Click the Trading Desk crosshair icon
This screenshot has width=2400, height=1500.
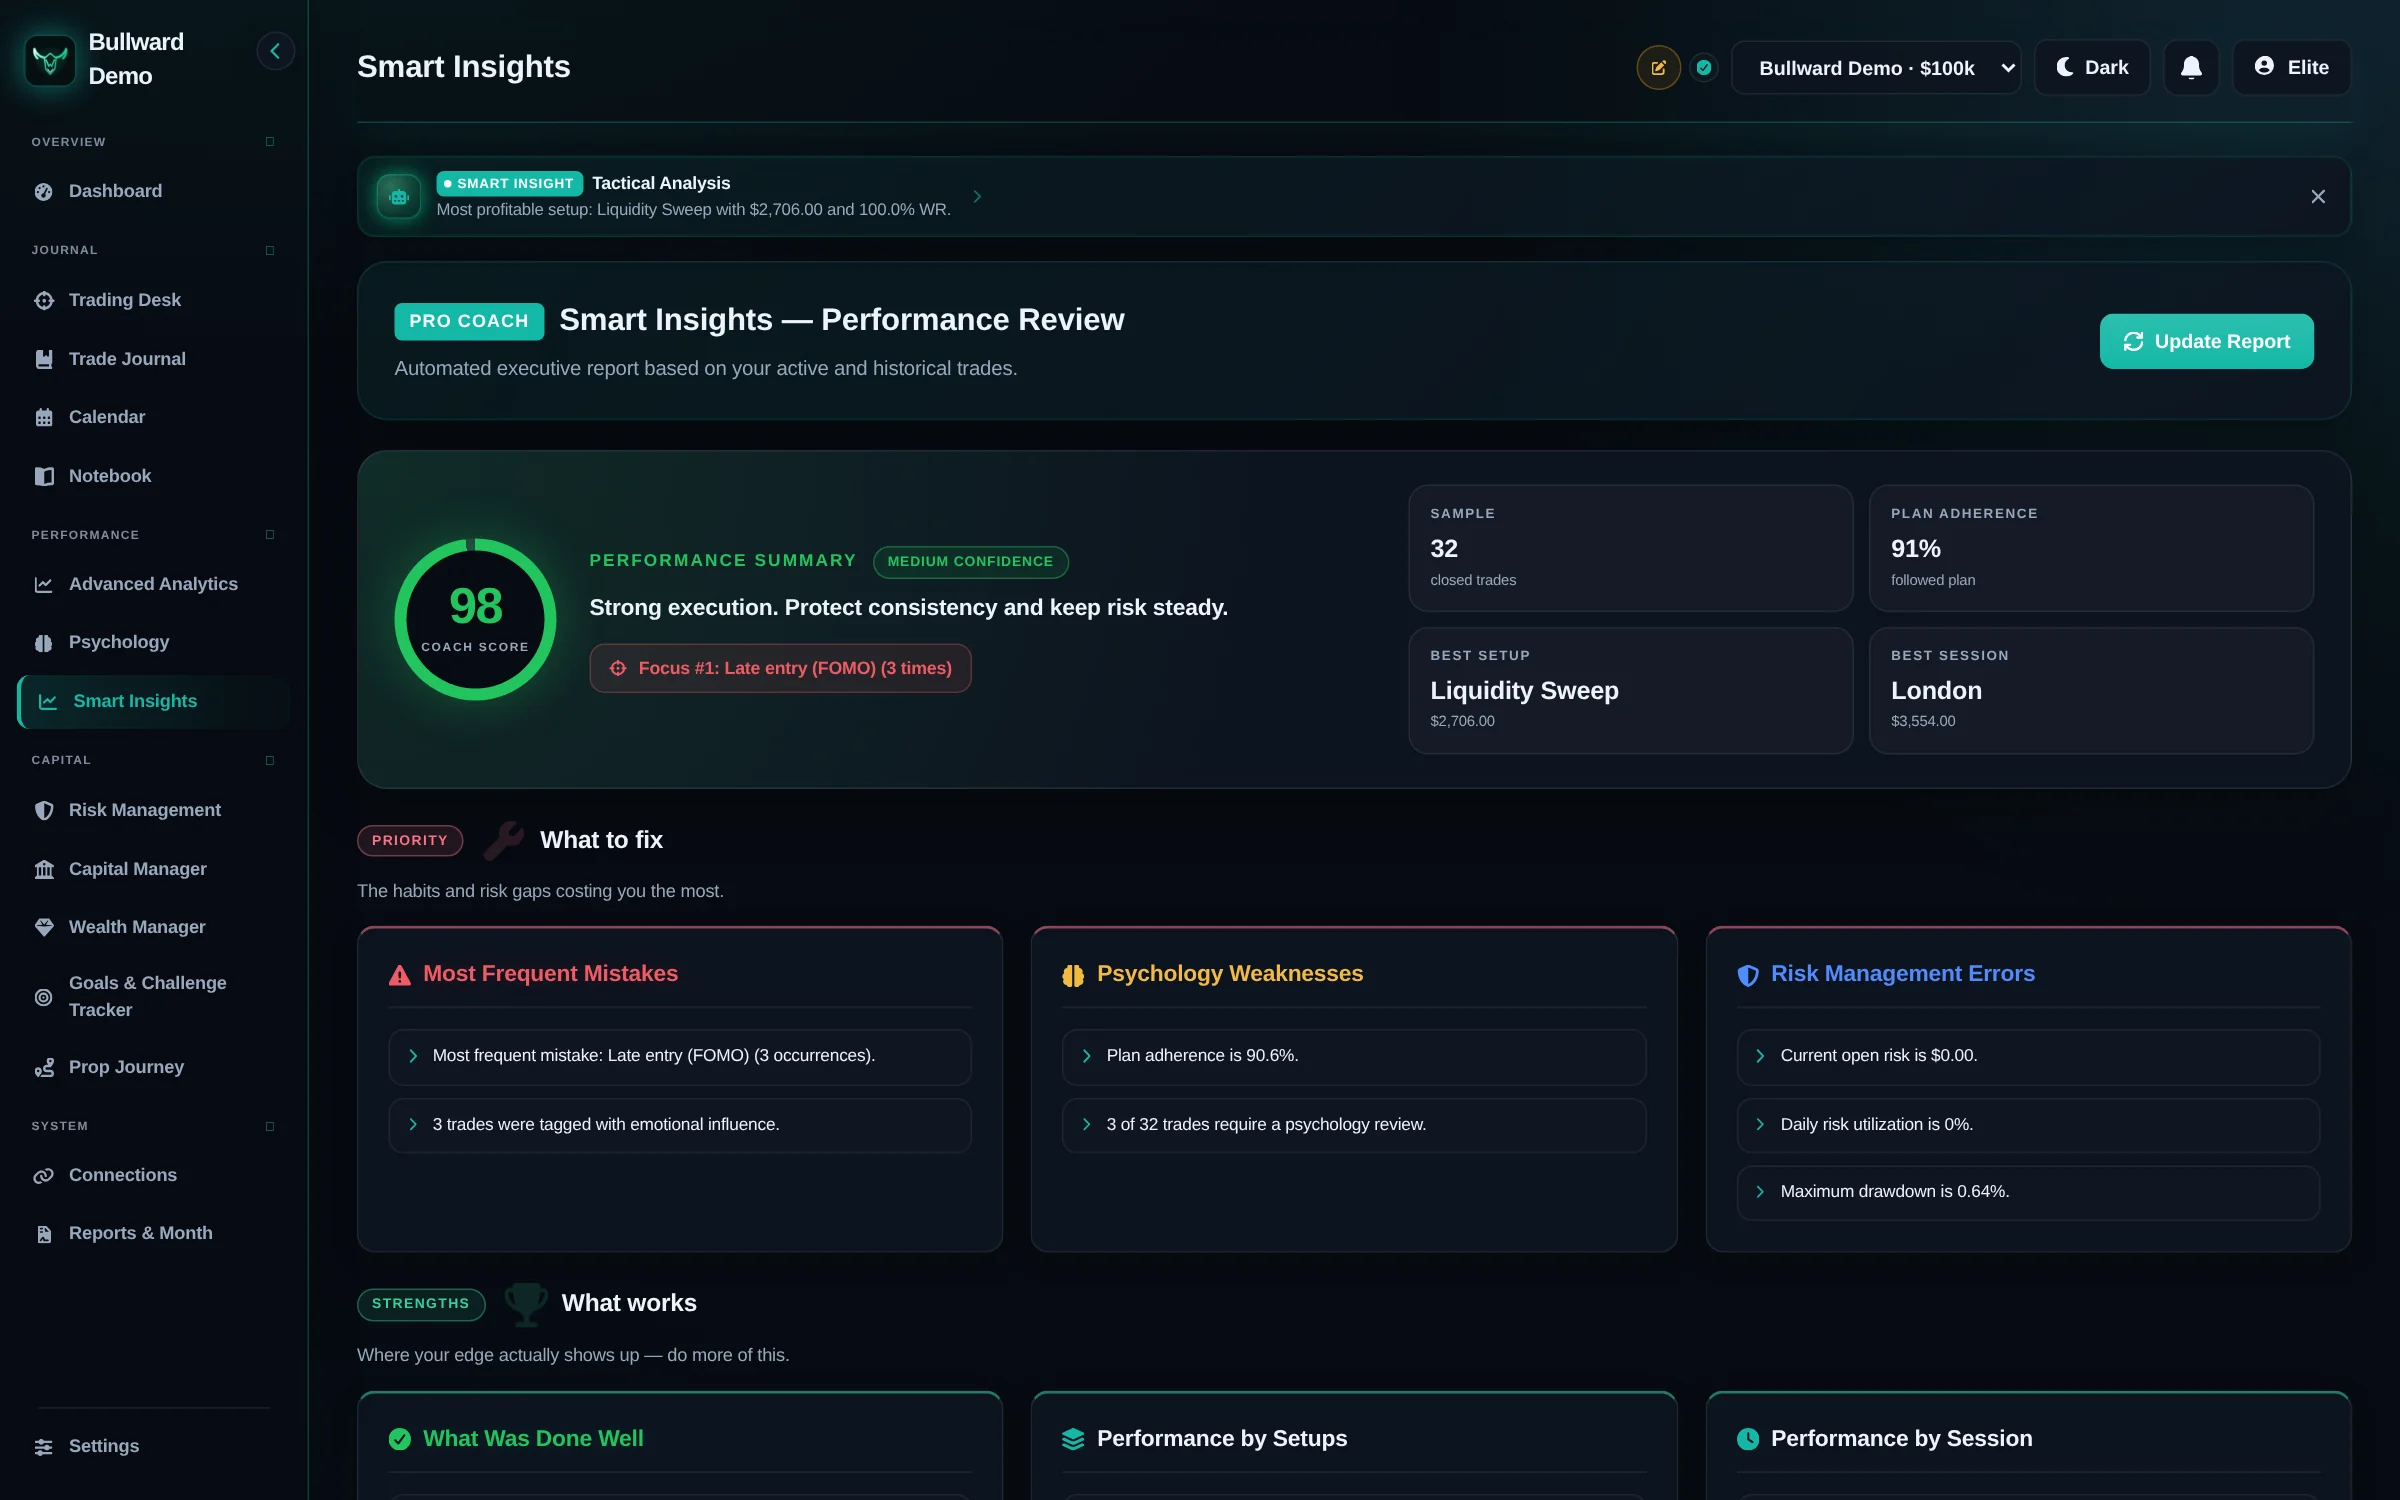pos(44,300)
